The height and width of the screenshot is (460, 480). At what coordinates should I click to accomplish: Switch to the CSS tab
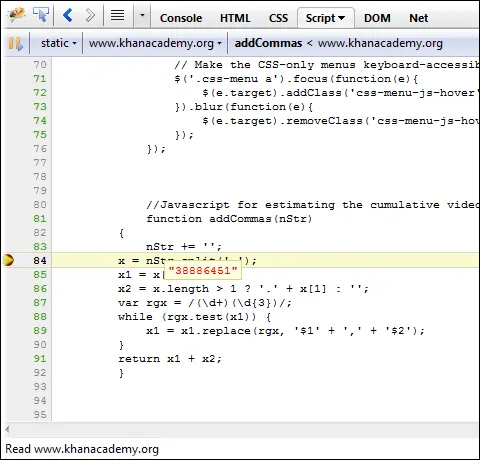click(x=278, y=18)
